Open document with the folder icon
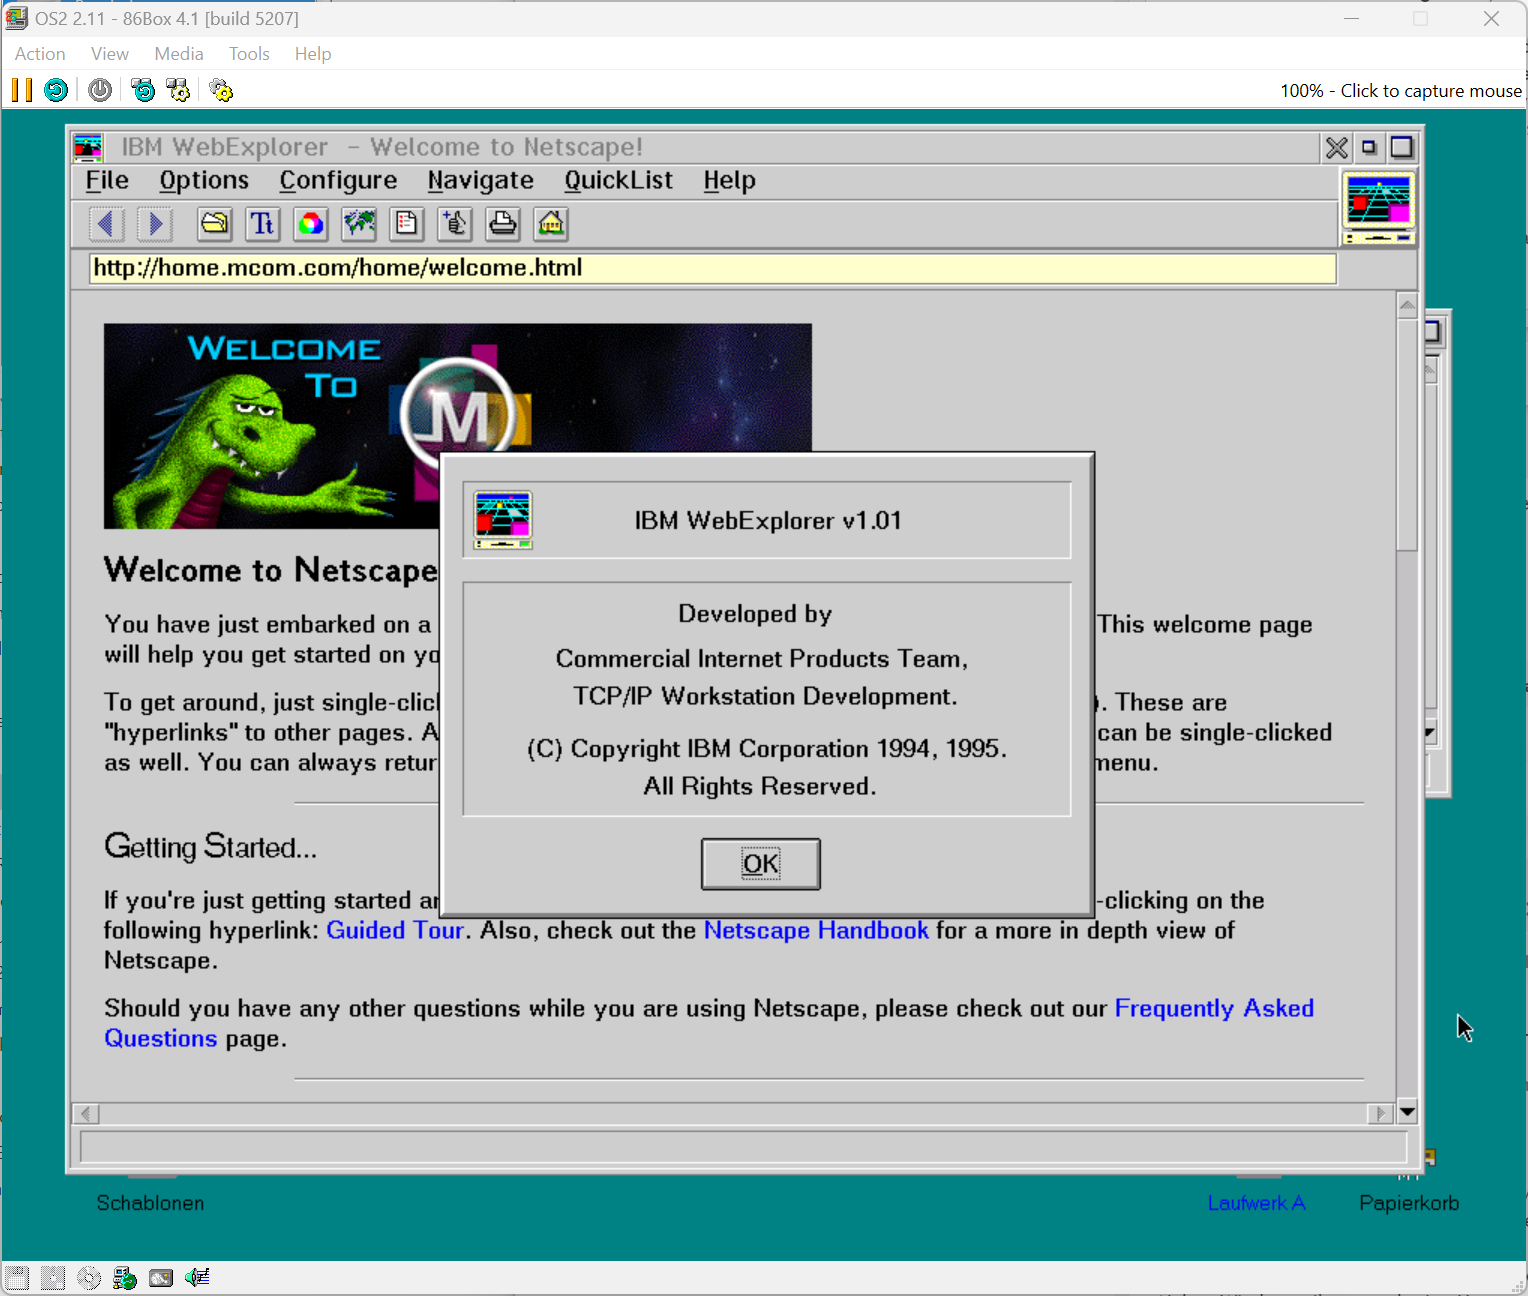Image resolution: width=1528 pixels, height=1296 pixels. [214, 224]
